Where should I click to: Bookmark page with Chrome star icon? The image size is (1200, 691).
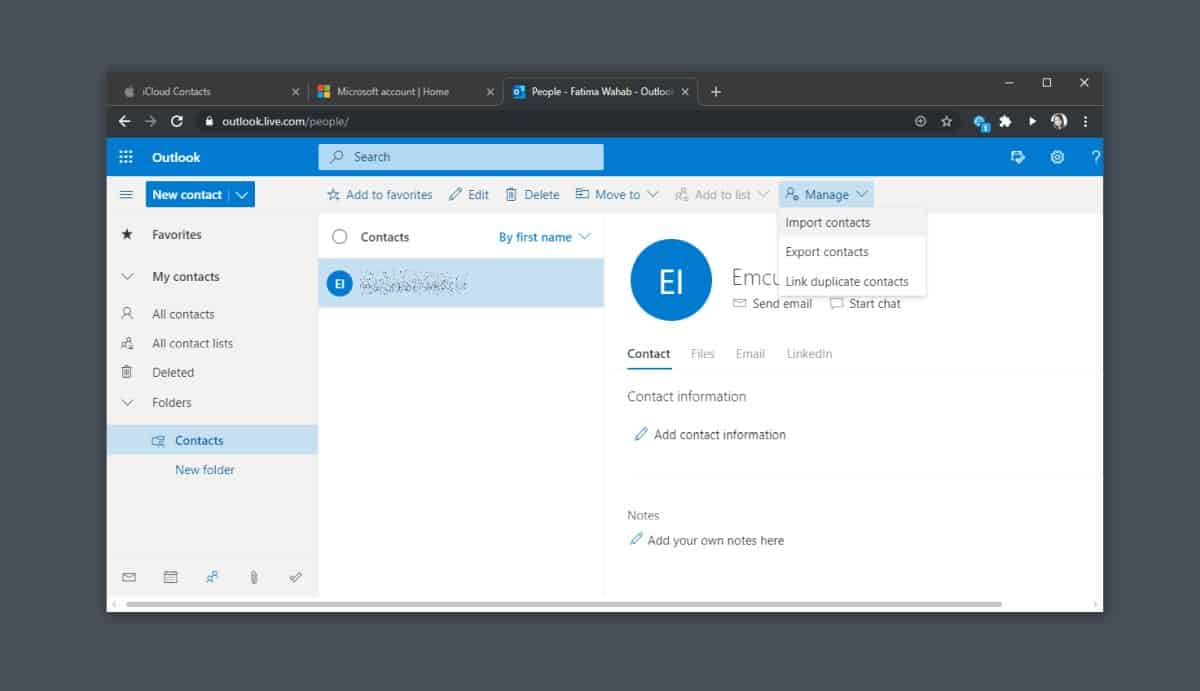(x=946, y=121)
